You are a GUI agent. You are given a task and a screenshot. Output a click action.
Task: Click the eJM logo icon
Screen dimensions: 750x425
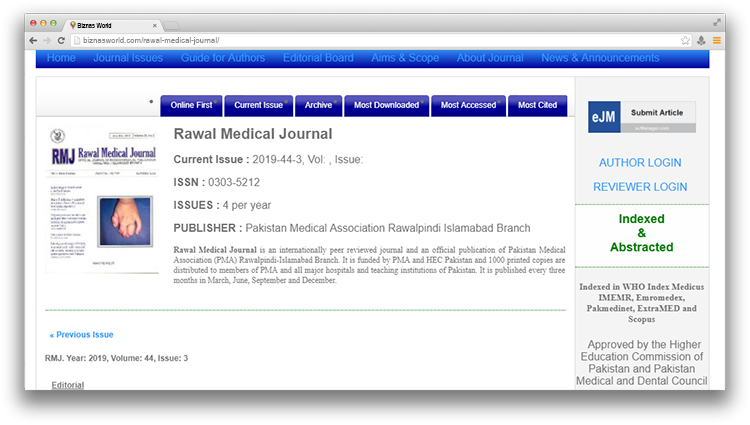tap(604, 117)
